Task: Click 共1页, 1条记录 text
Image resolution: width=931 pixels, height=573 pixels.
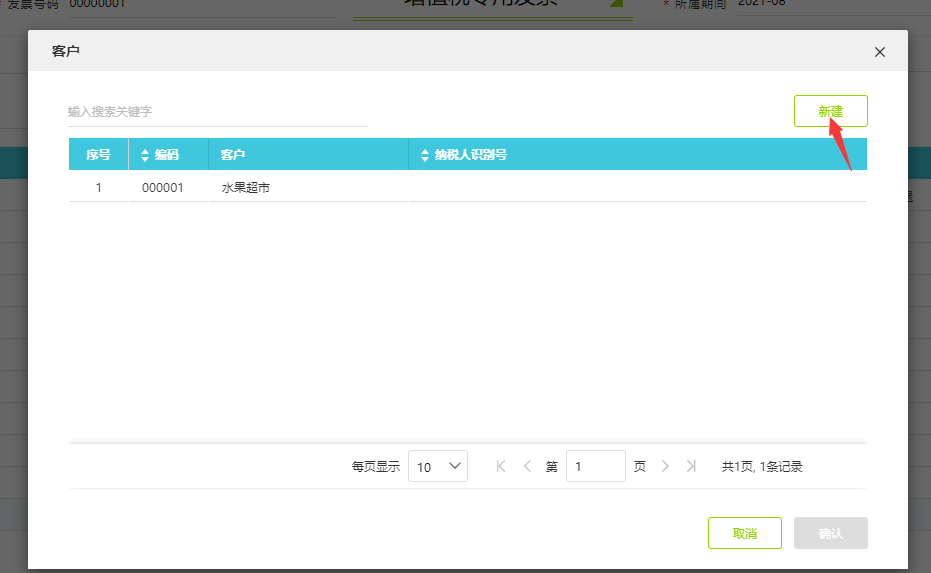Action: tap(762, 467)
